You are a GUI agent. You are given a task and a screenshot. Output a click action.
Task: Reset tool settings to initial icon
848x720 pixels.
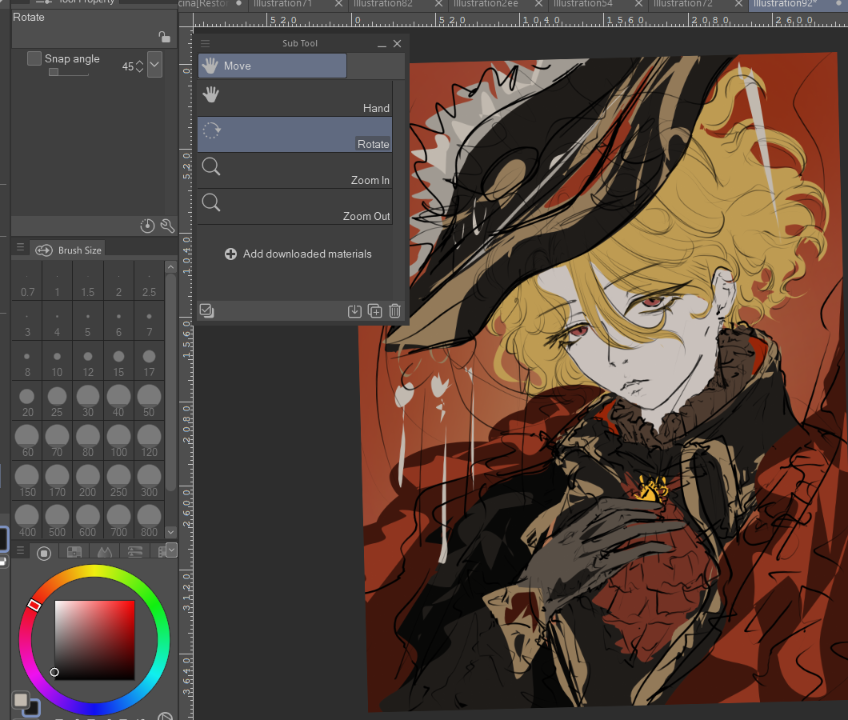pyautogui.click(x=147, y=226)
